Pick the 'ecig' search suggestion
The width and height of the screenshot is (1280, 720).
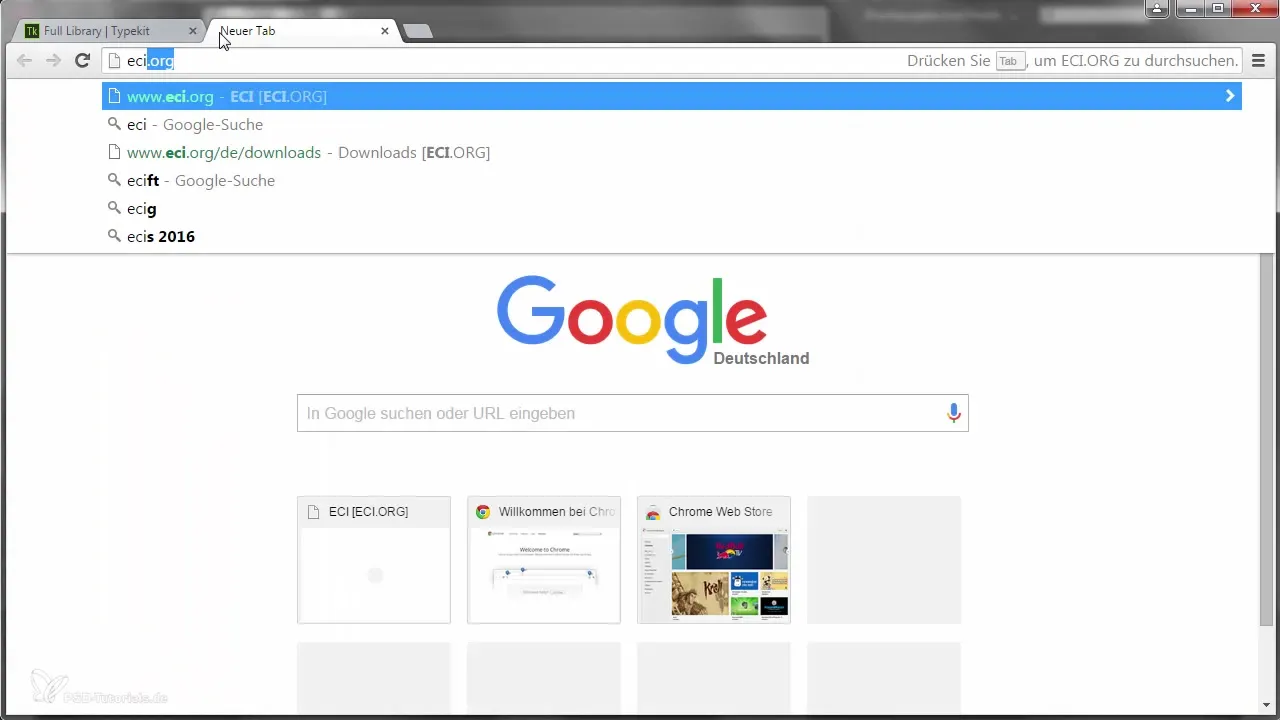coord(672,209)
